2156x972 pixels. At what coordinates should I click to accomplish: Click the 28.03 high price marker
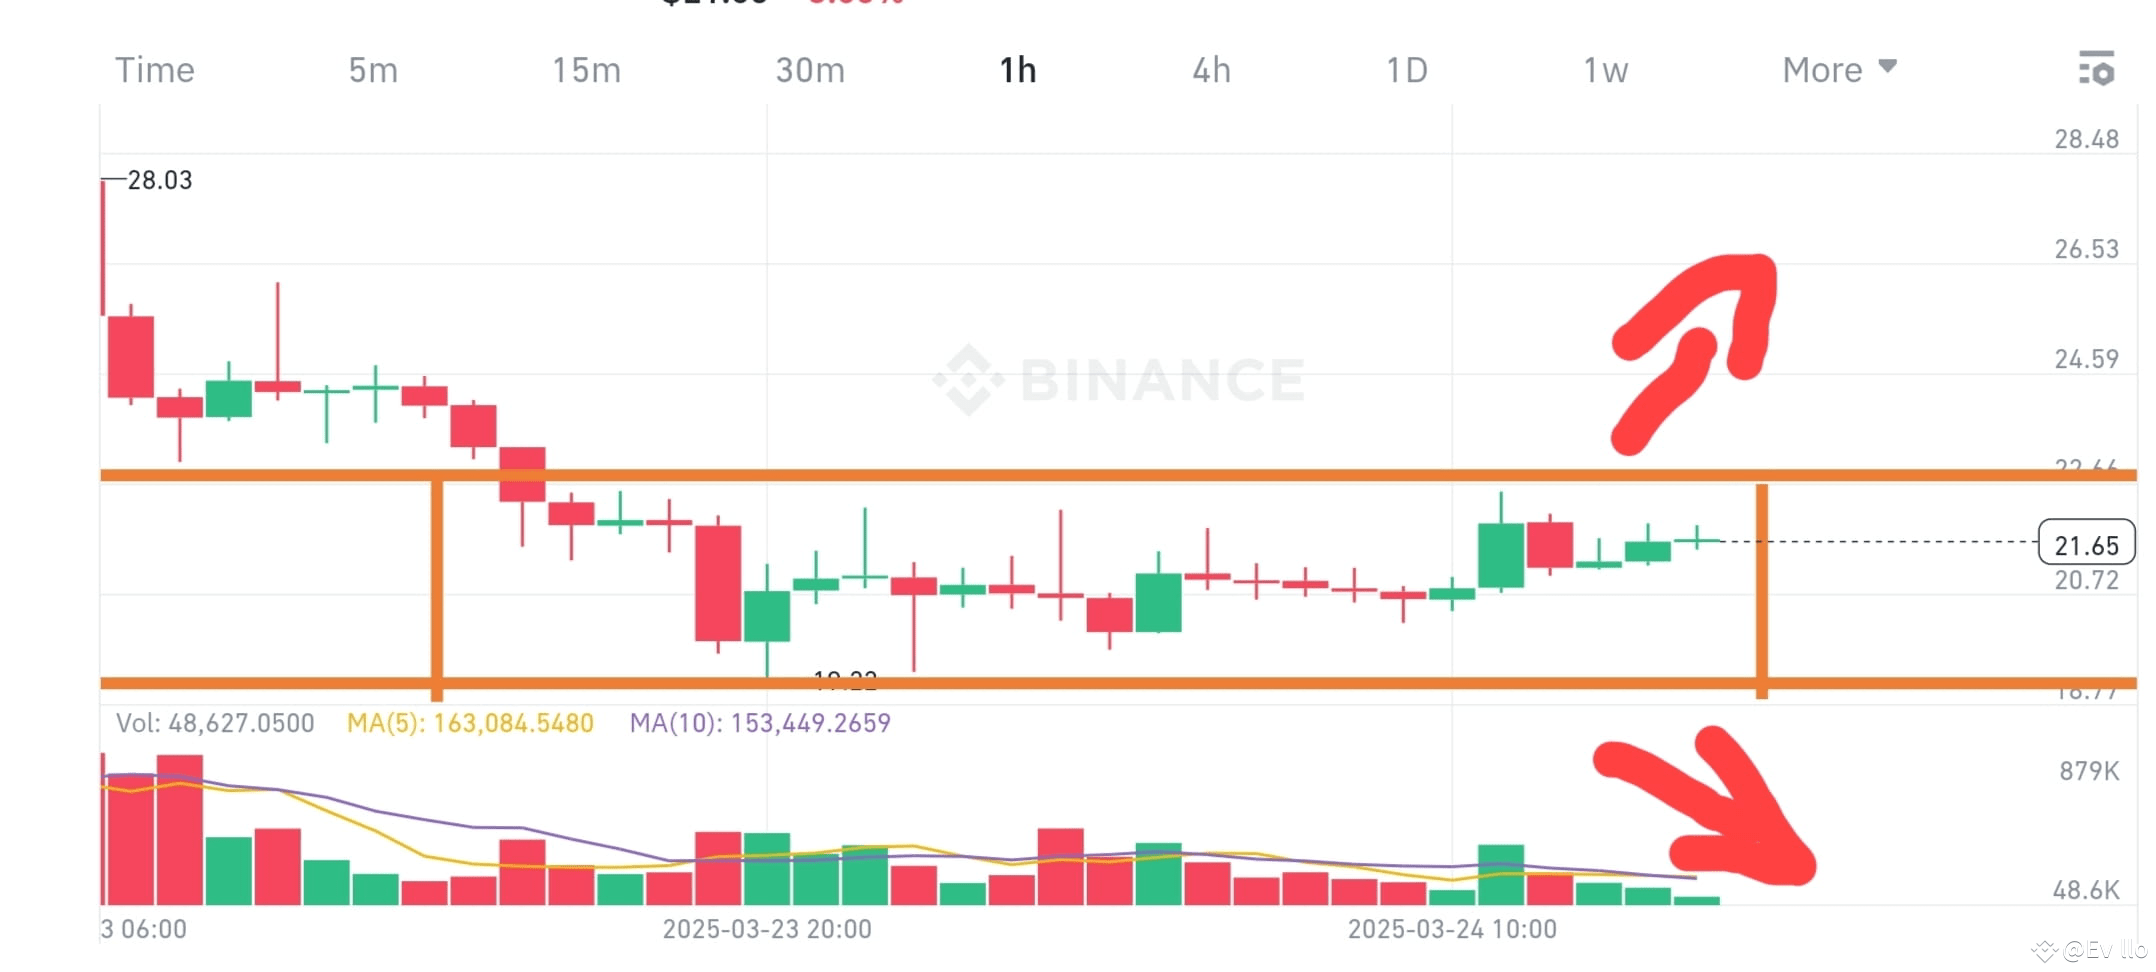(x=160, y=180)
